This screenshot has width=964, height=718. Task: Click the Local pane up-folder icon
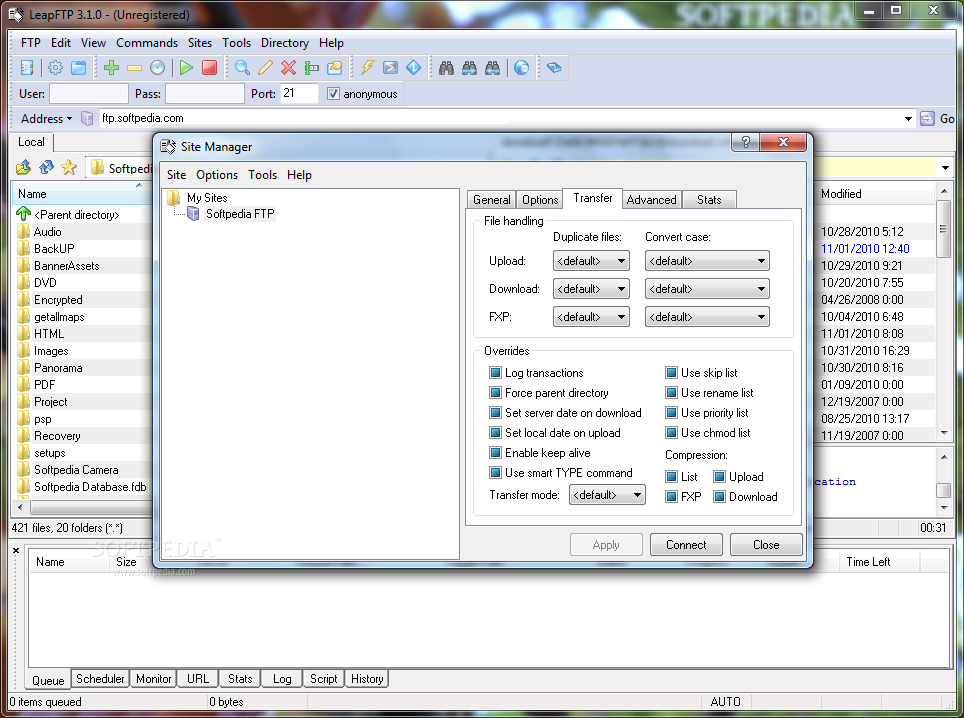(23, 167)
